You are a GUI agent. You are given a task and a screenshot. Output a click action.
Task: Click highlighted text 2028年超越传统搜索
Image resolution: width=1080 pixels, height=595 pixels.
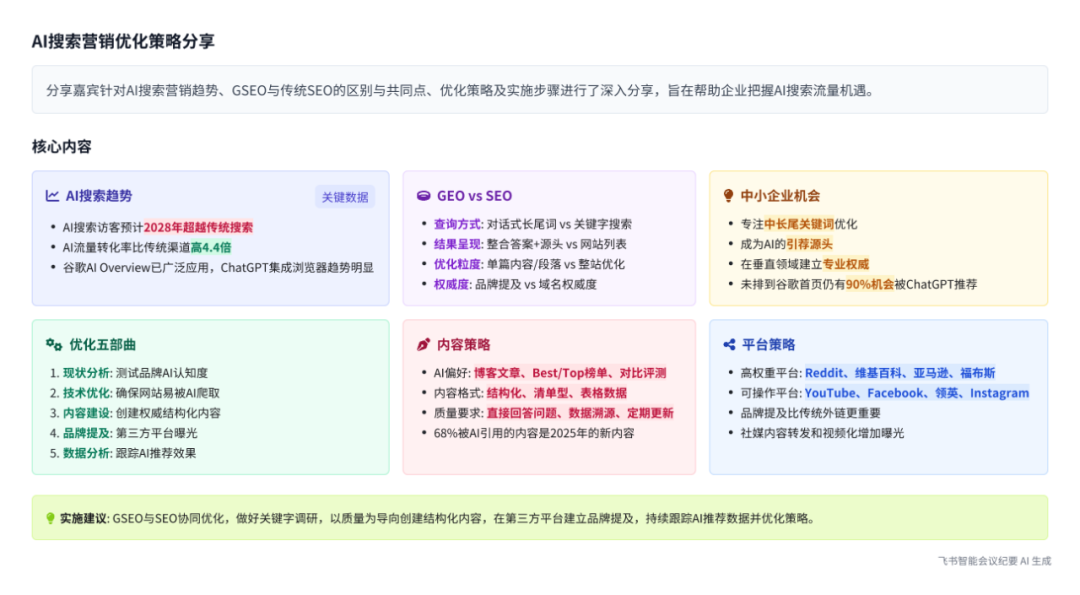click(x=198, y=227)
